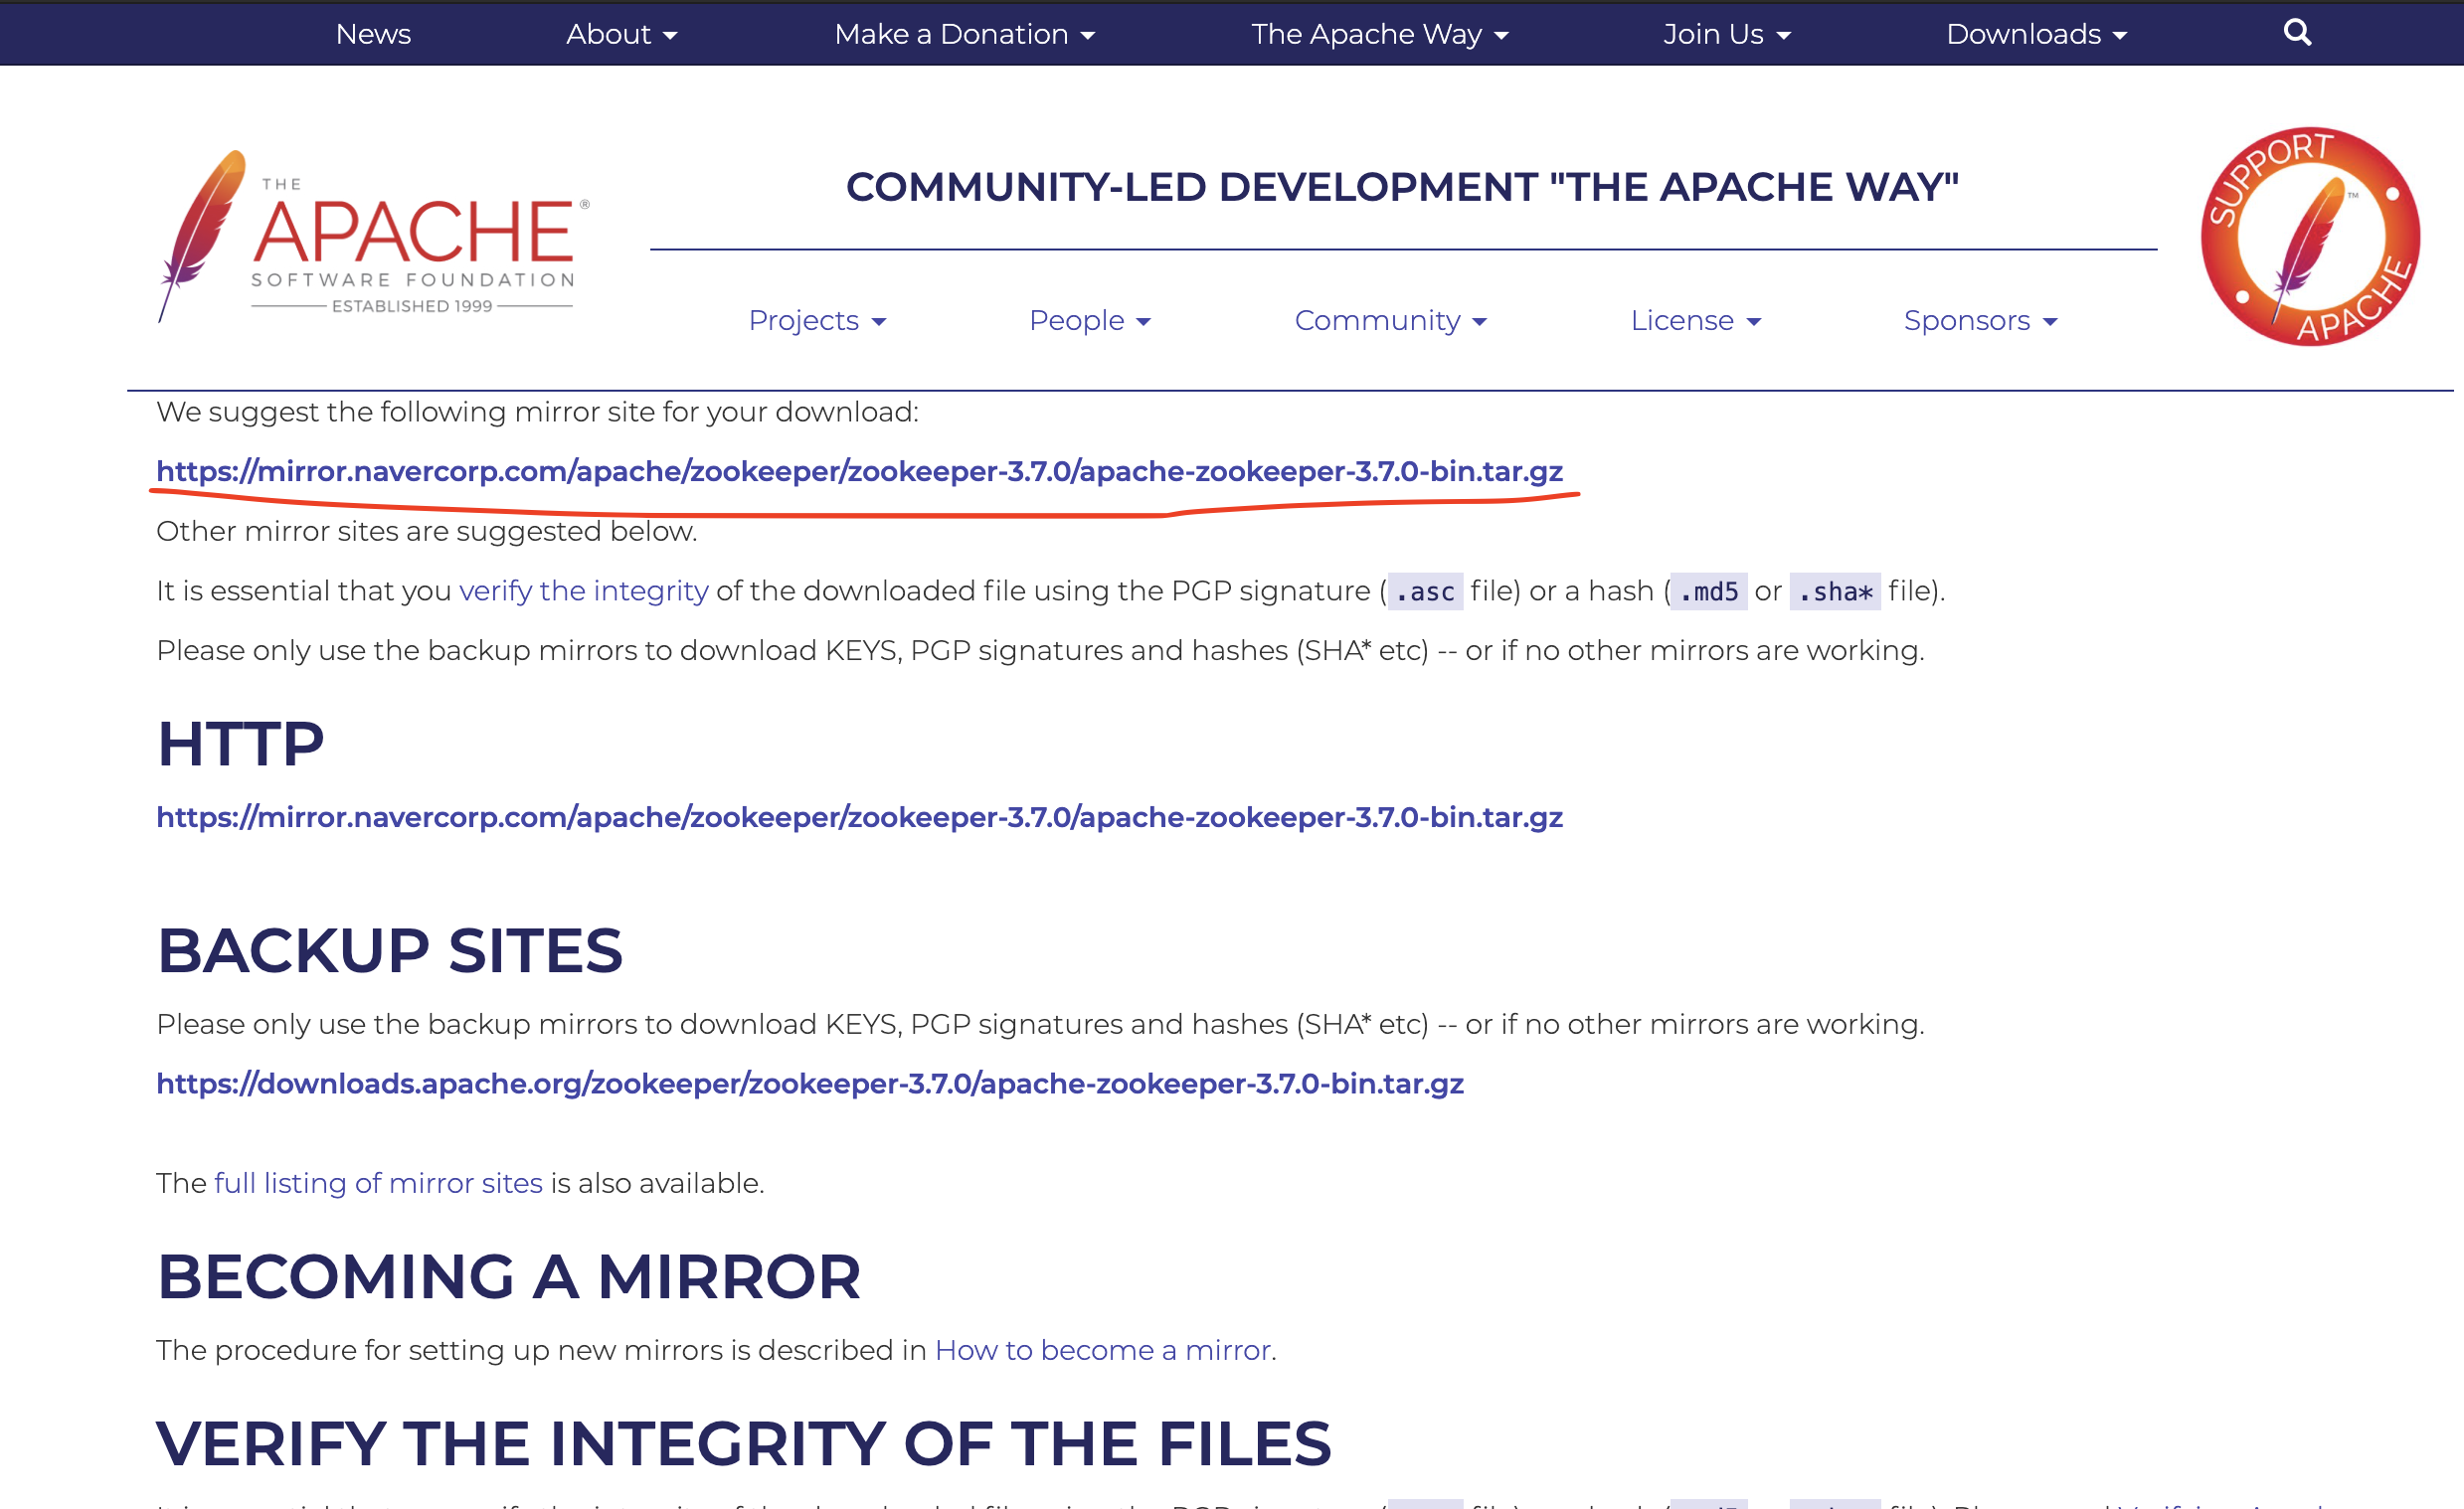Expand the Community menu

[x=1390, y=320]
